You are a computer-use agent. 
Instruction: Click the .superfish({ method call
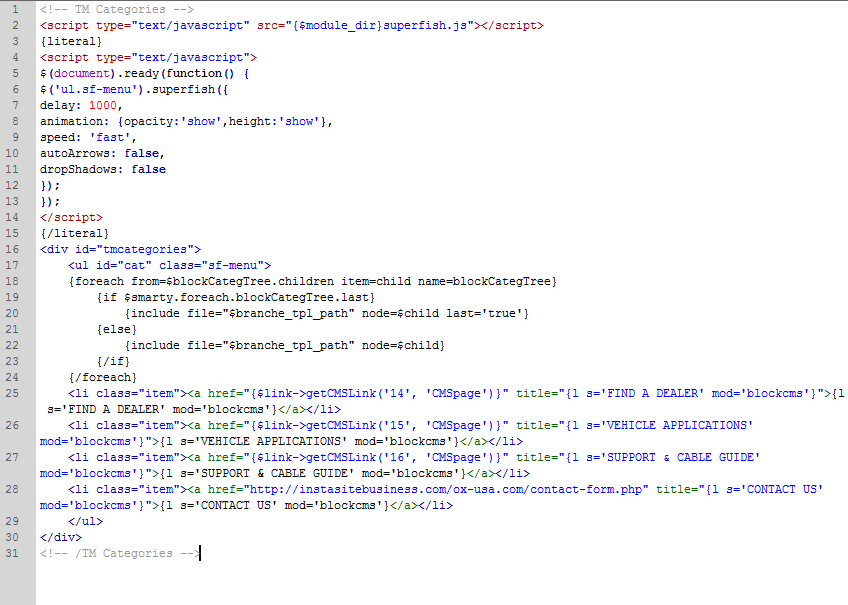tap(187, 89)
